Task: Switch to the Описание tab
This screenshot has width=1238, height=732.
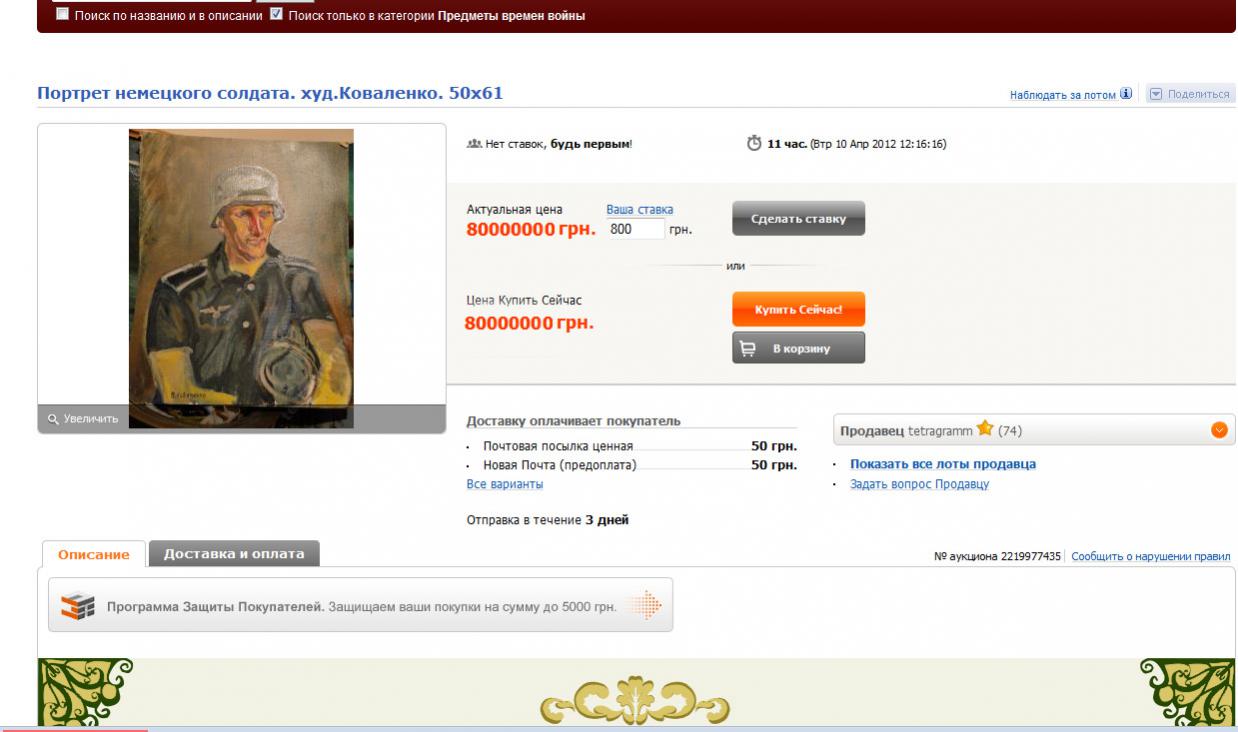Action: [x=94, y=554]
